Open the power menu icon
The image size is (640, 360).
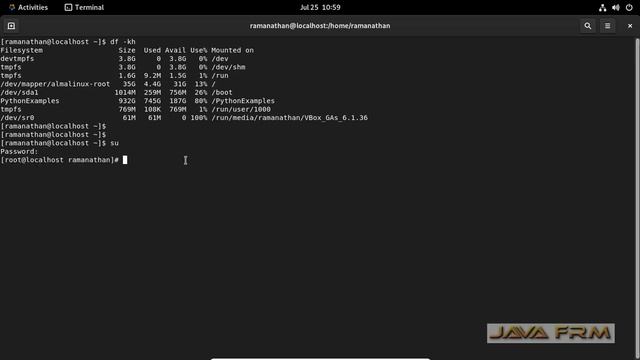(x=629, y=7)
